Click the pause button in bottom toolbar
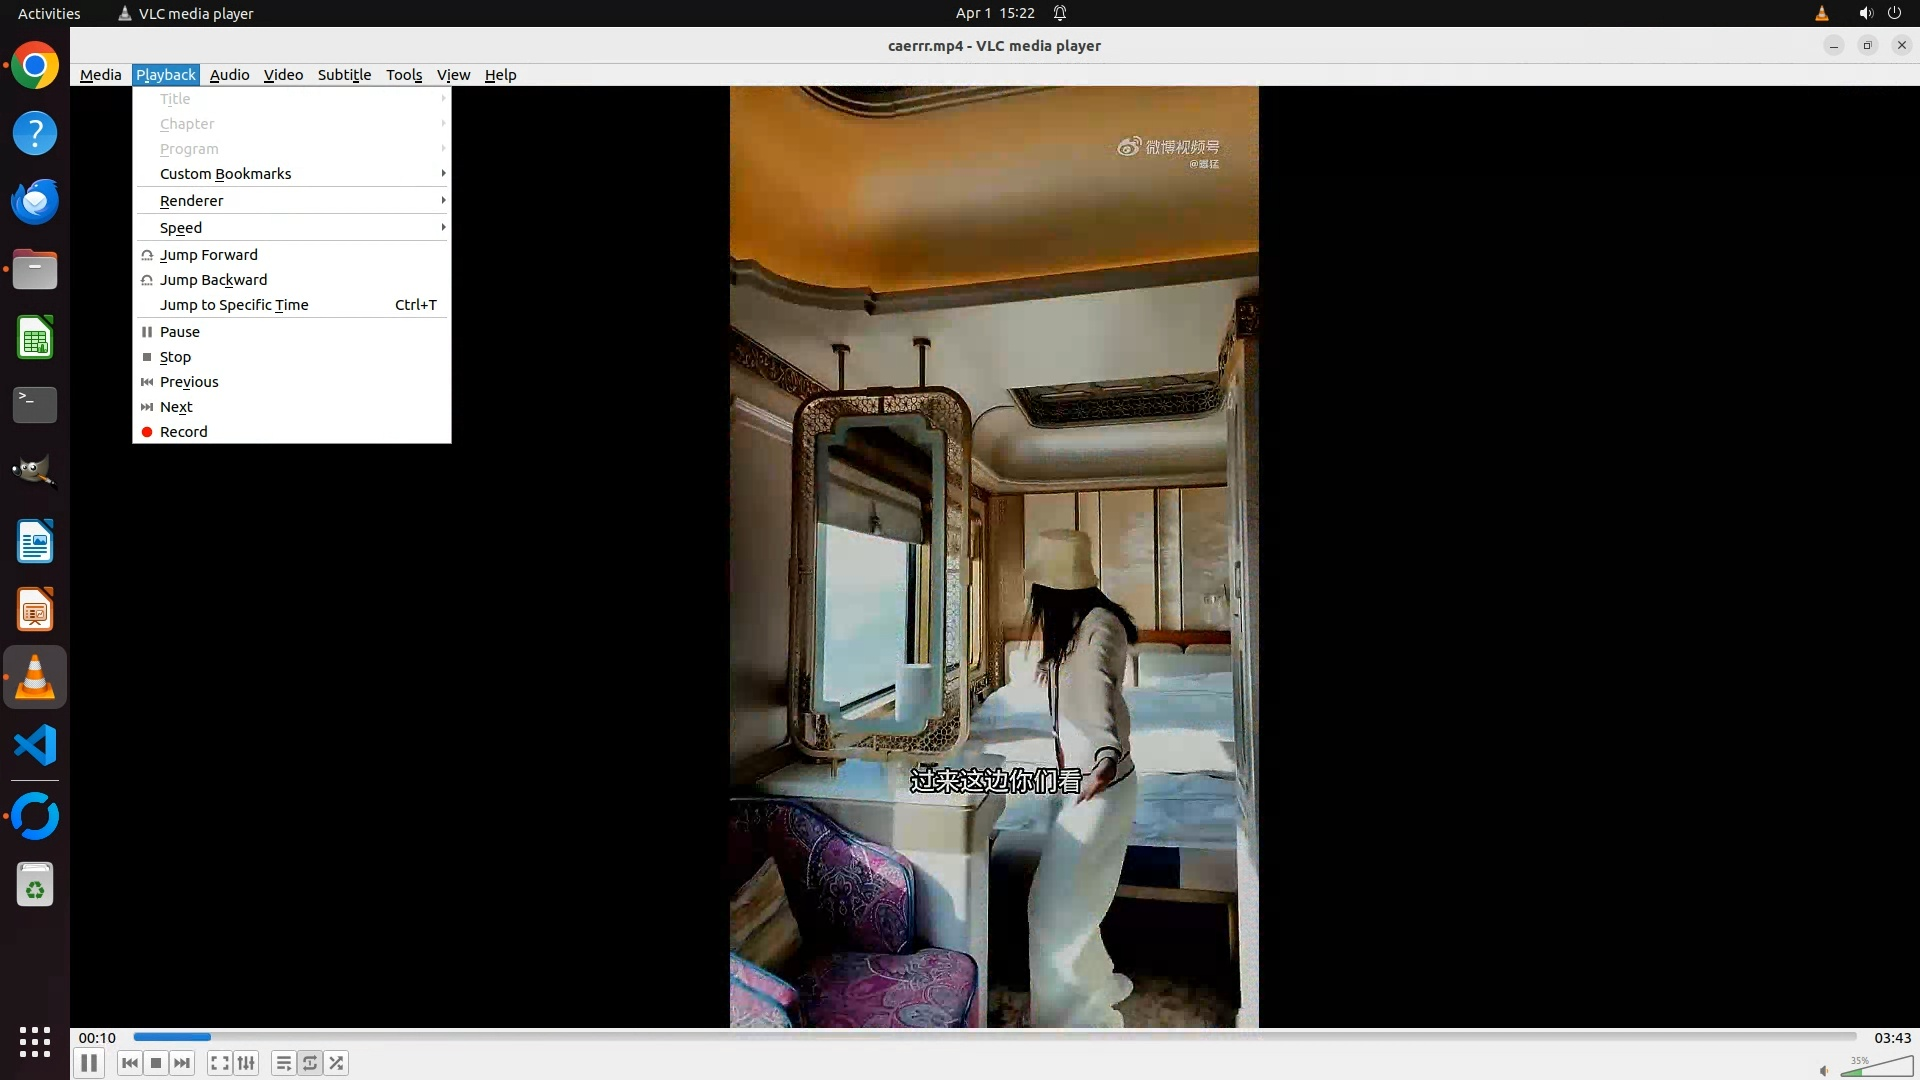The image size is (1920, 1080). (89, 1063)
